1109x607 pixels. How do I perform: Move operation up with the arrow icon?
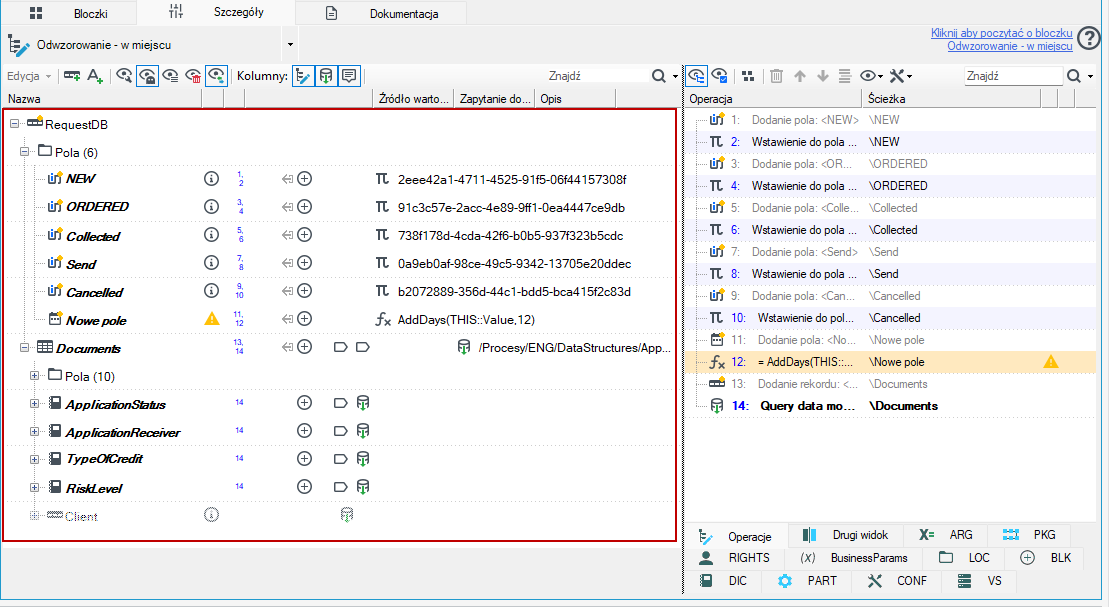[800, 76]
